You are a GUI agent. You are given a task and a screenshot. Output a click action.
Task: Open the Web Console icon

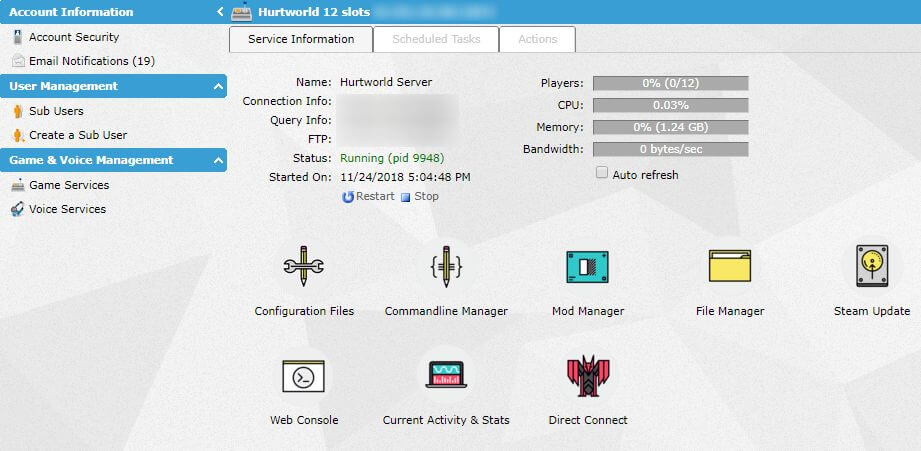coord(304,376)
